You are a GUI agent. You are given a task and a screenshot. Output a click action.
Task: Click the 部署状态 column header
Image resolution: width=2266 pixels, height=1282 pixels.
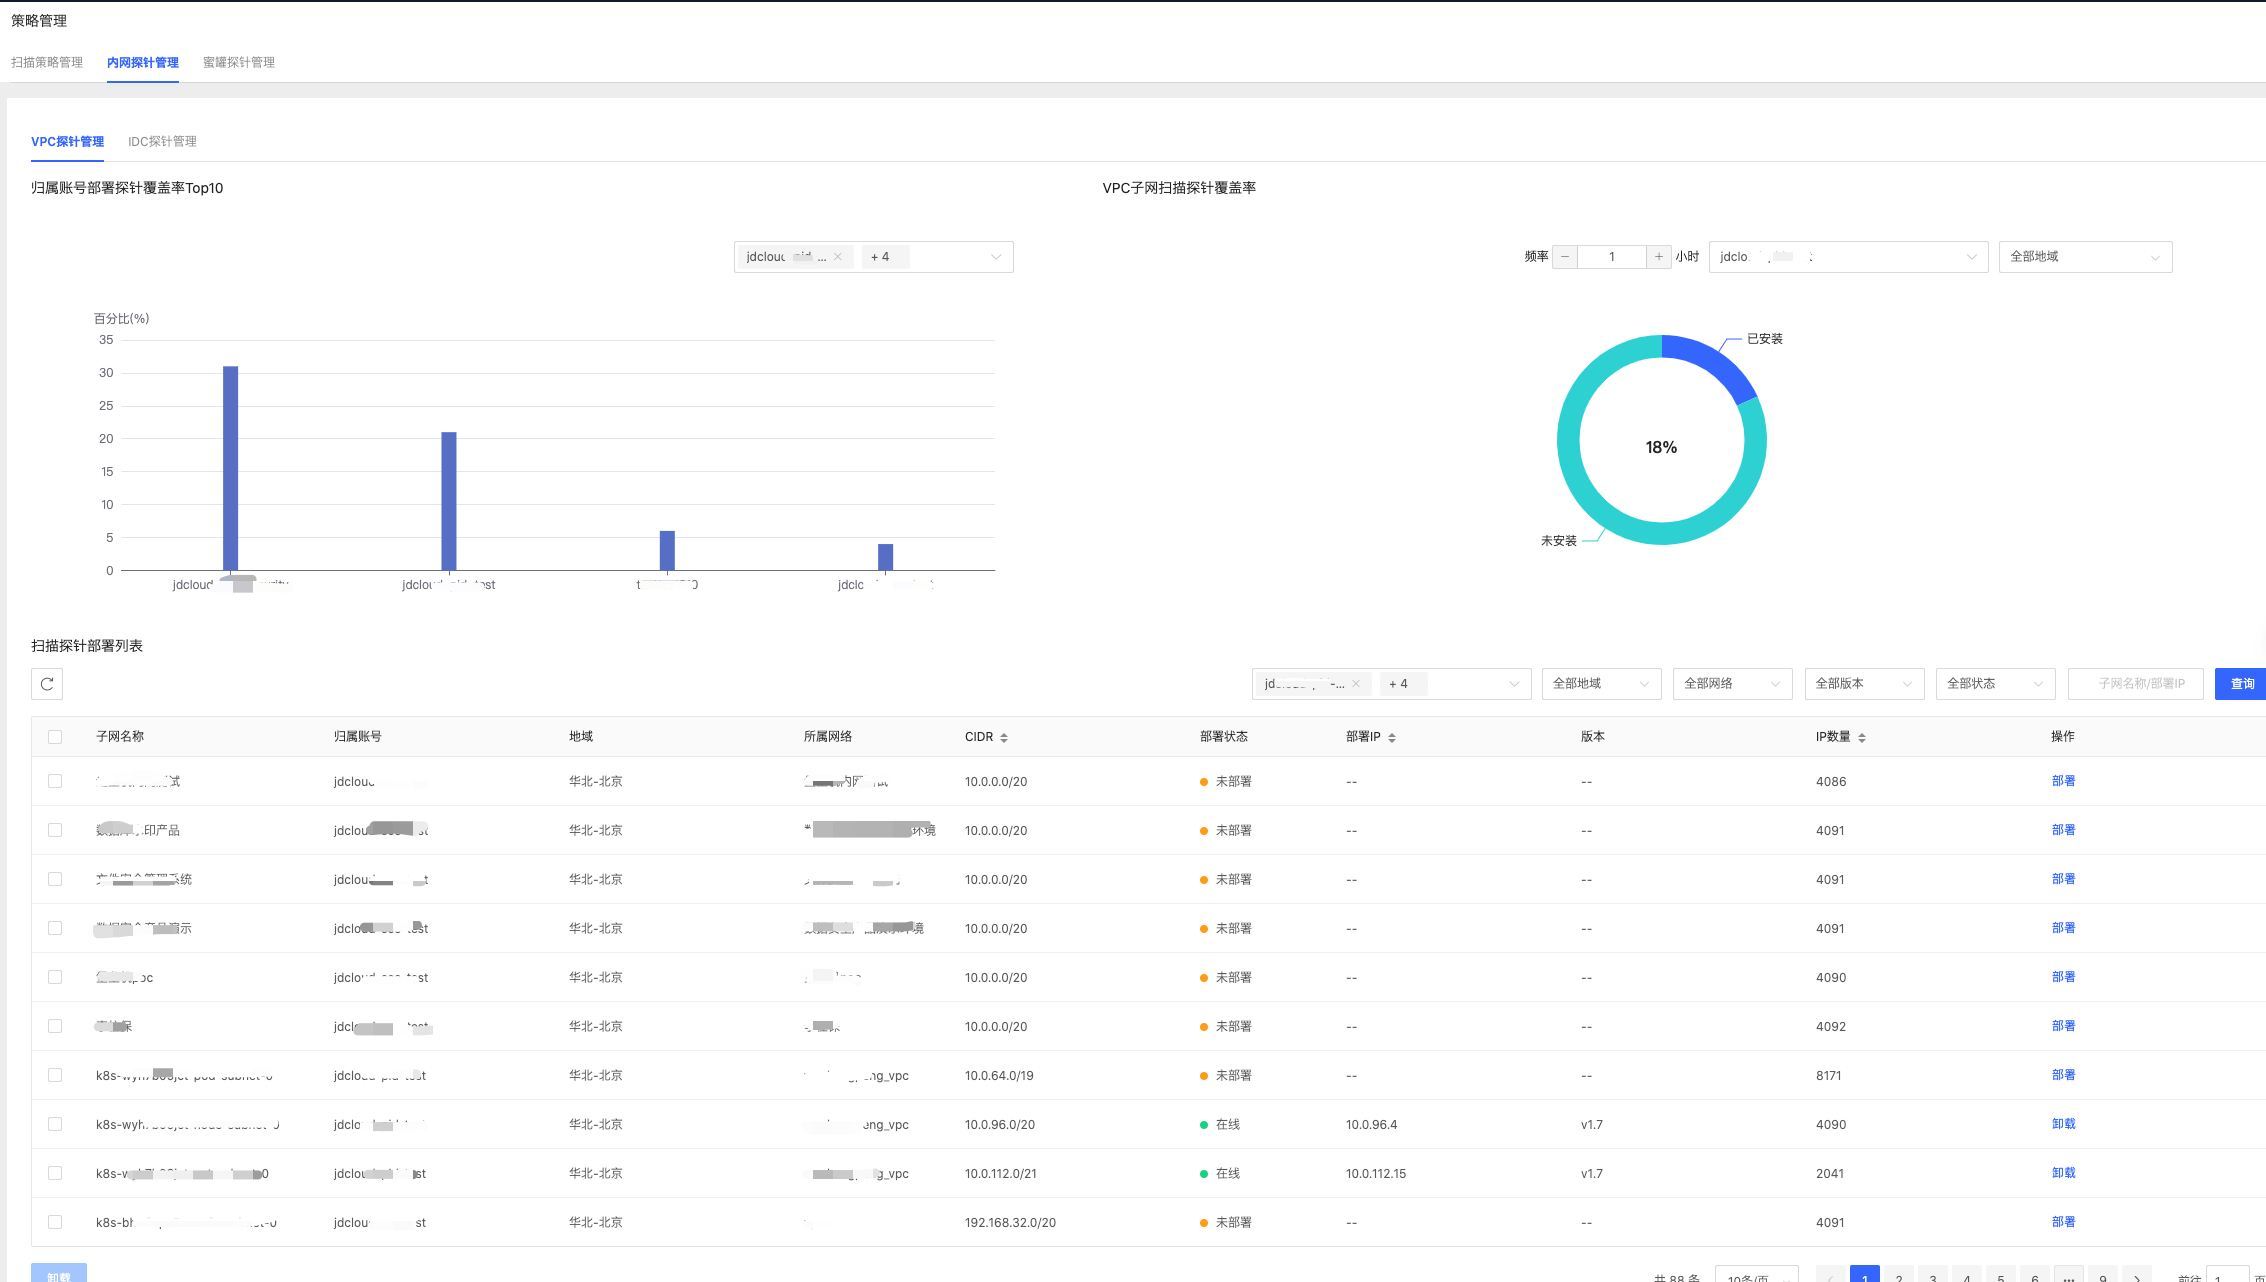pyautogui.click(x=1224, y=737)
